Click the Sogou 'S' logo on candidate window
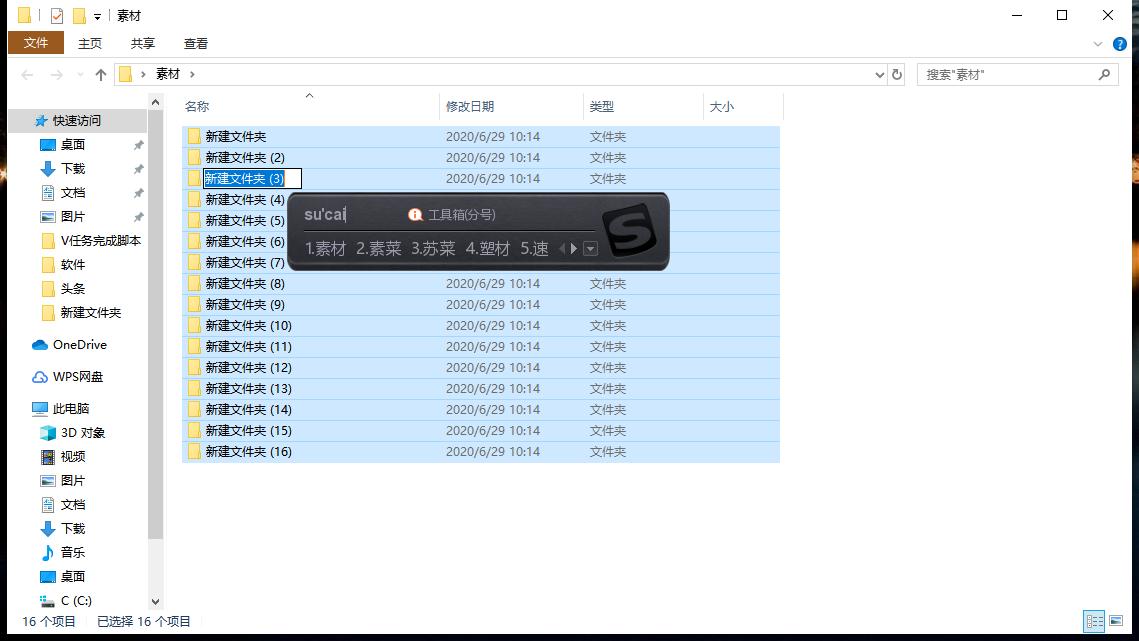The height and width of the screenshot is (641, 1139). pyautogui.click(x=629, y=228)
